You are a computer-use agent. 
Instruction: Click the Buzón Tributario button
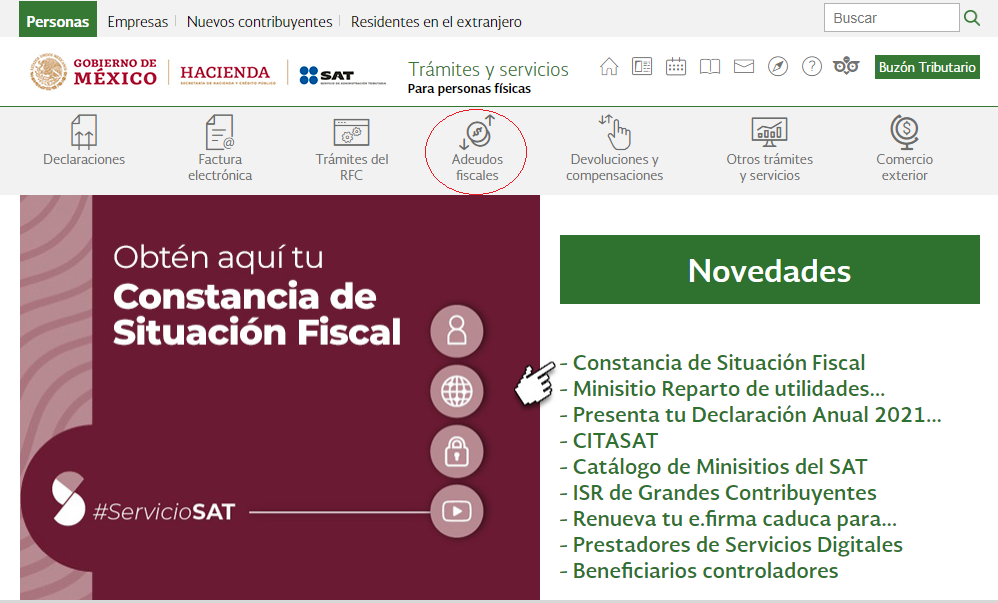coord(926,67)
